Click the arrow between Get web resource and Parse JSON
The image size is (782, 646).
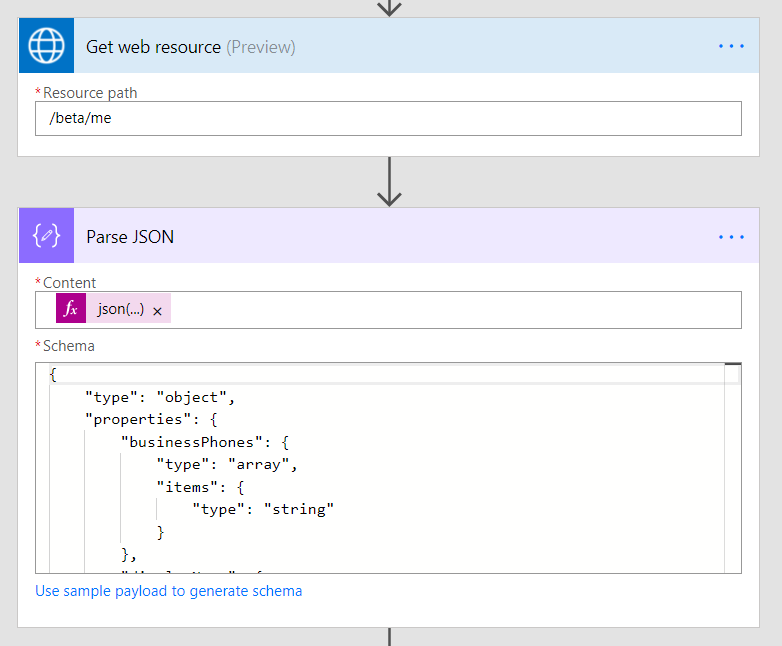(x=389, y=182)
